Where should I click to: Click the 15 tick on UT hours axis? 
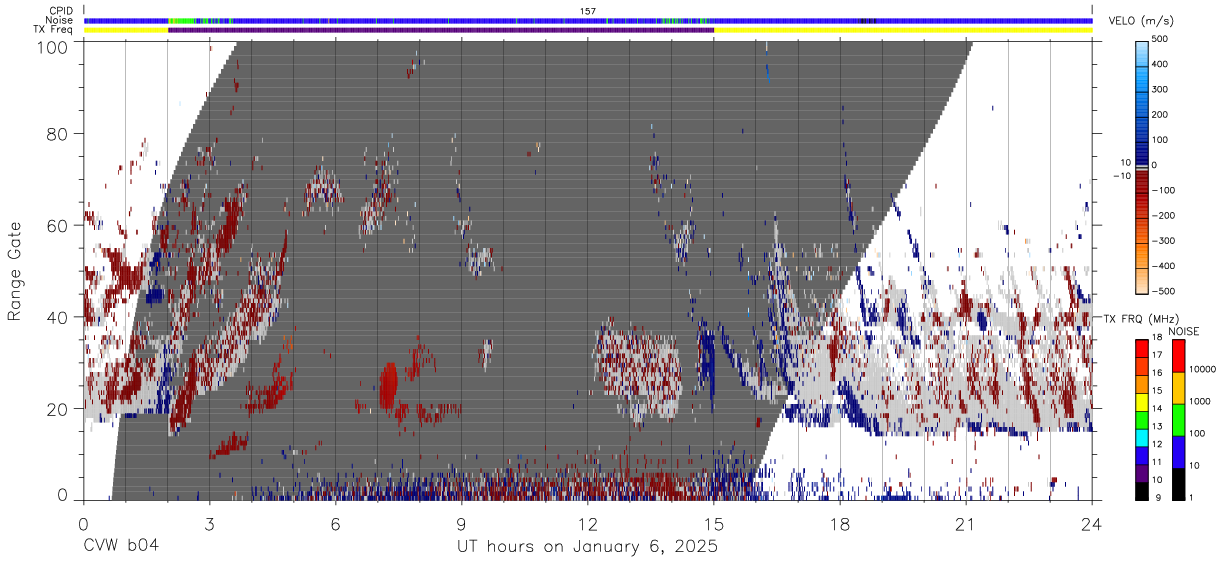[714, 522]
